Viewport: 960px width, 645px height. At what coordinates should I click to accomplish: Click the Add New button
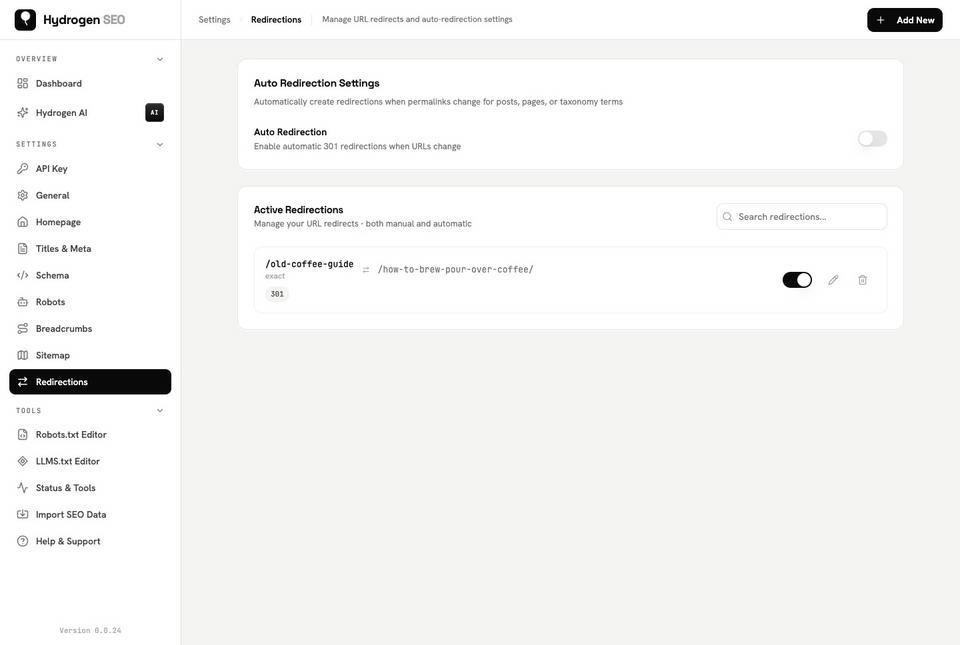coord(905,20)
